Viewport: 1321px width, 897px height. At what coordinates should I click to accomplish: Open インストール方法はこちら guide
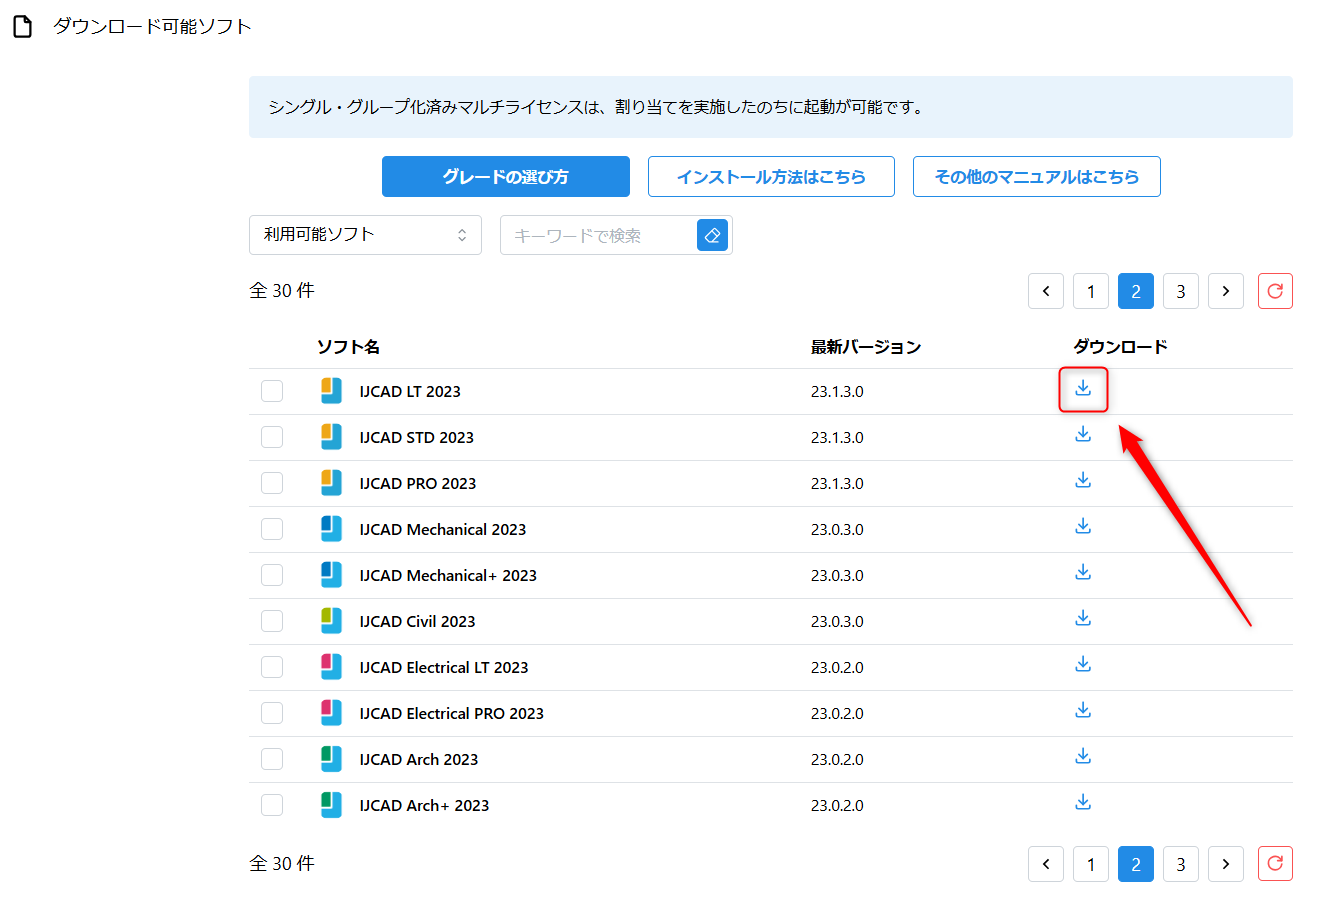point(771,176)
